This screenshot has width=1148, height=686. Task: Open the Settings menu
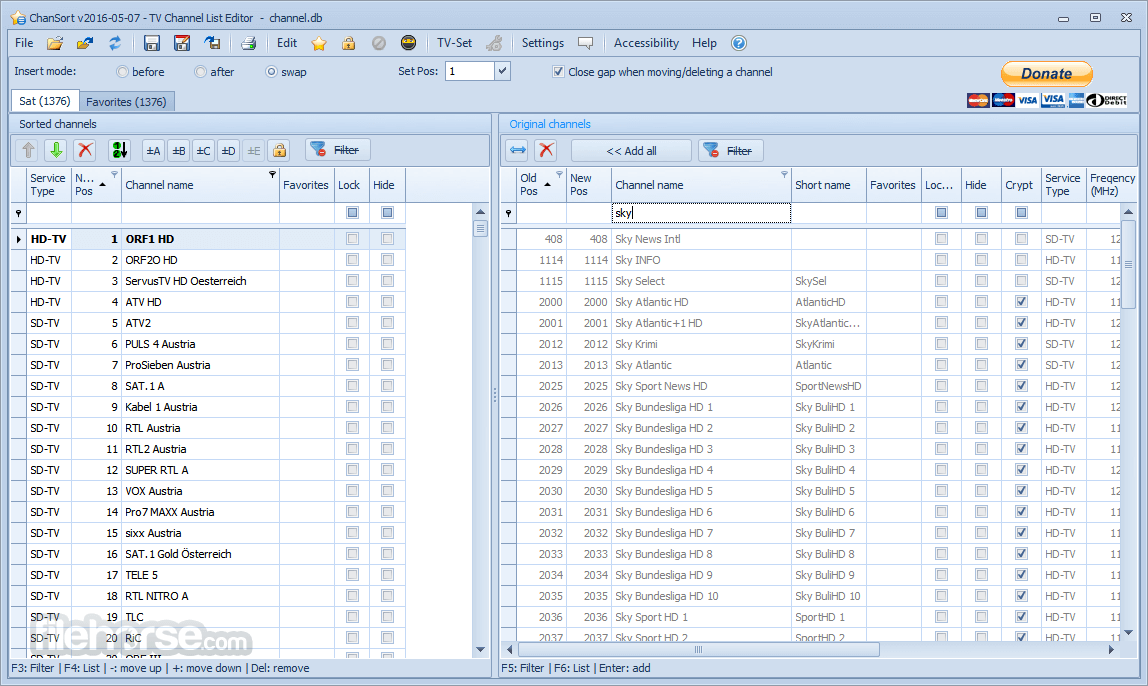543,43
